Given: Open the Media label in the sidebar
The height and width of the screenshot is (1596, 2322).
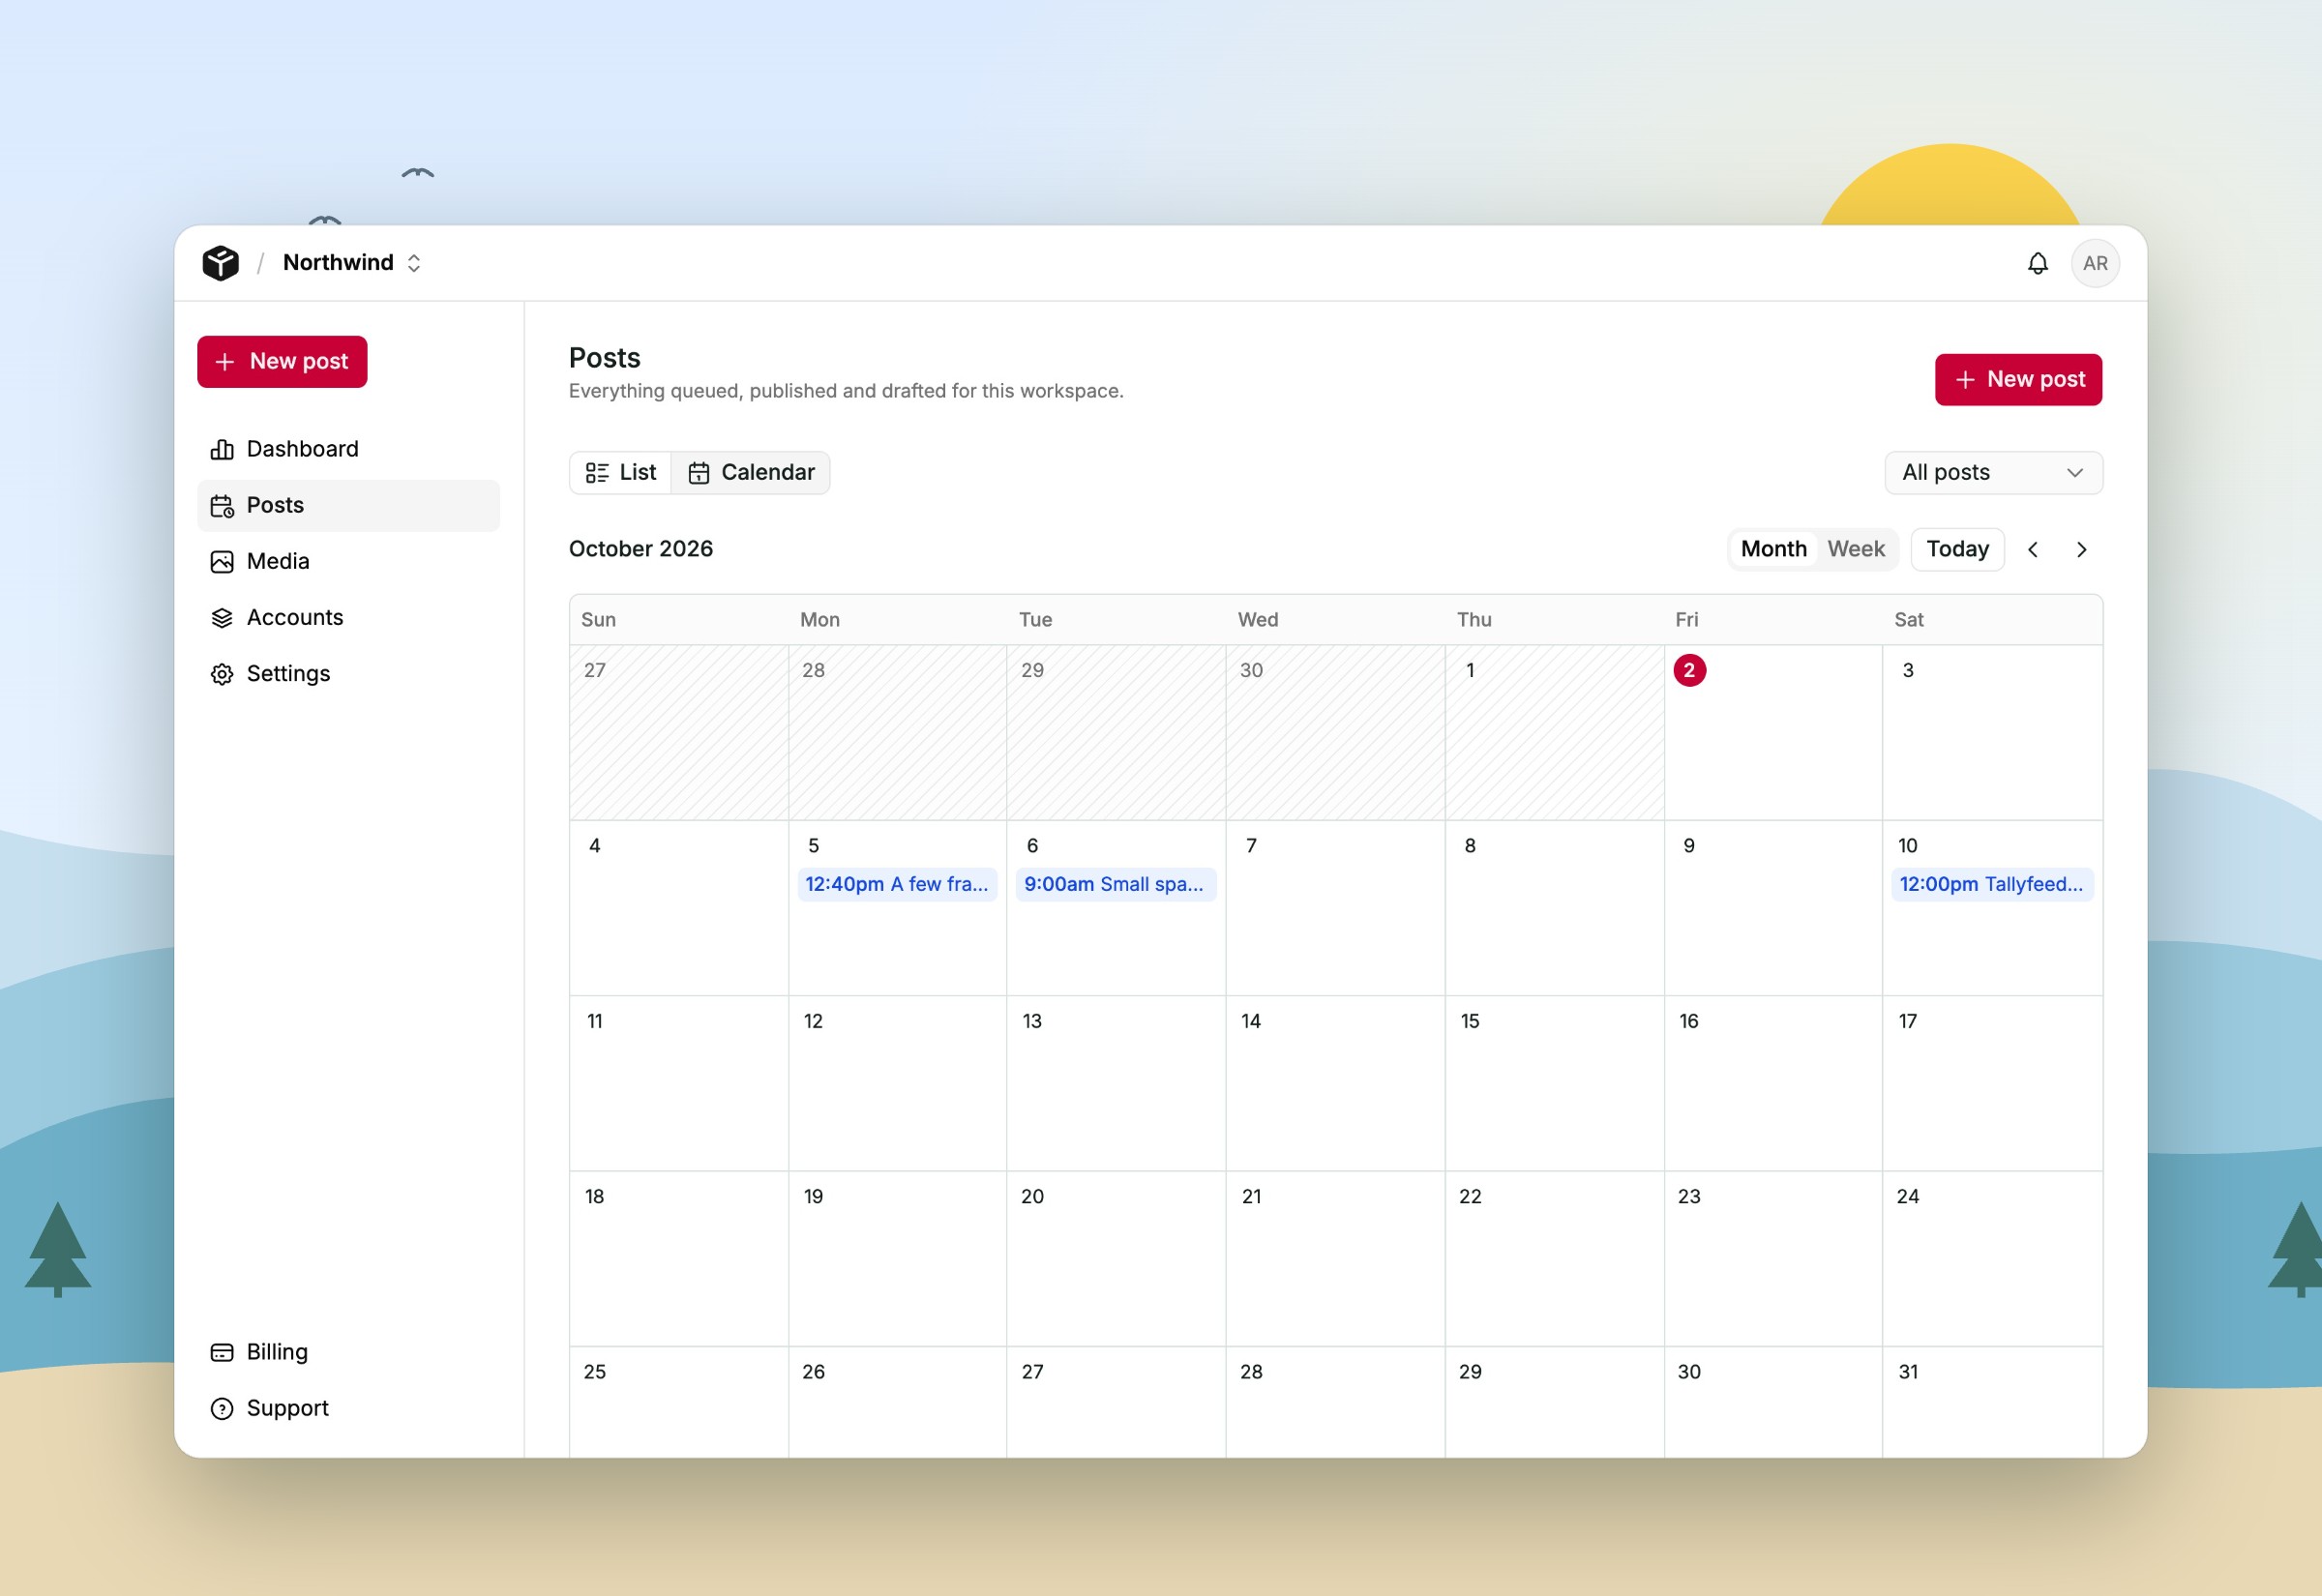Looking at the screenshot, I should [x=278, y=561].
